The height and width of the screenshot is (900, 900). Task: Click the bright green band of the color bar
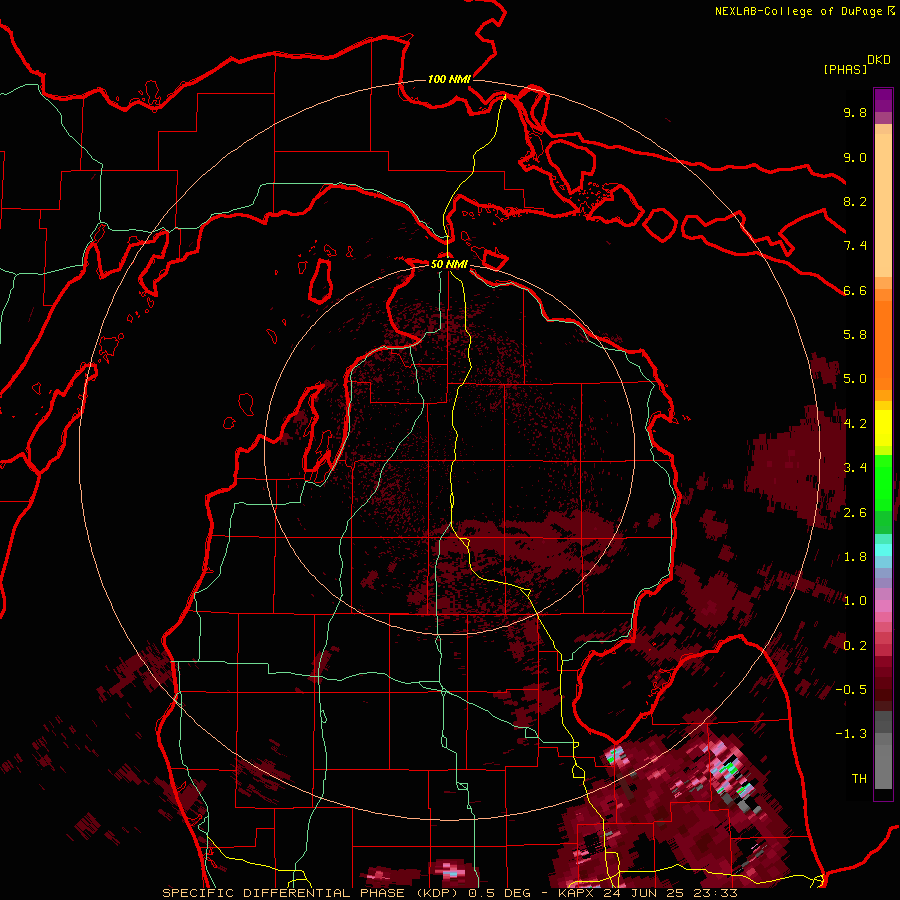coord(883,481)
